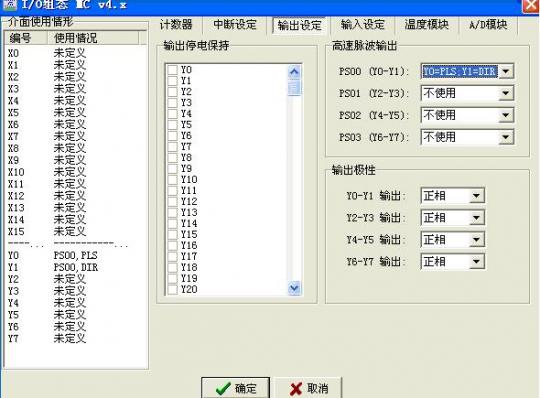Open the A/D模块 tab

[x=488, y=25]
